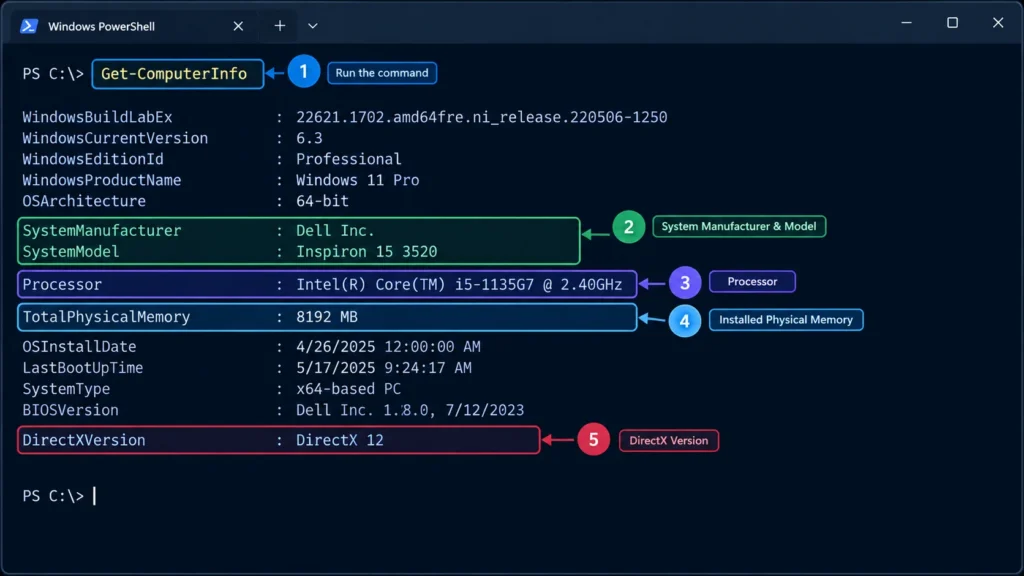Image resolution: width=1024 pixels, height=576 pixels.
Task: Click the SystemModel property name
Action: pyautogui.click(x=71, y=251)
